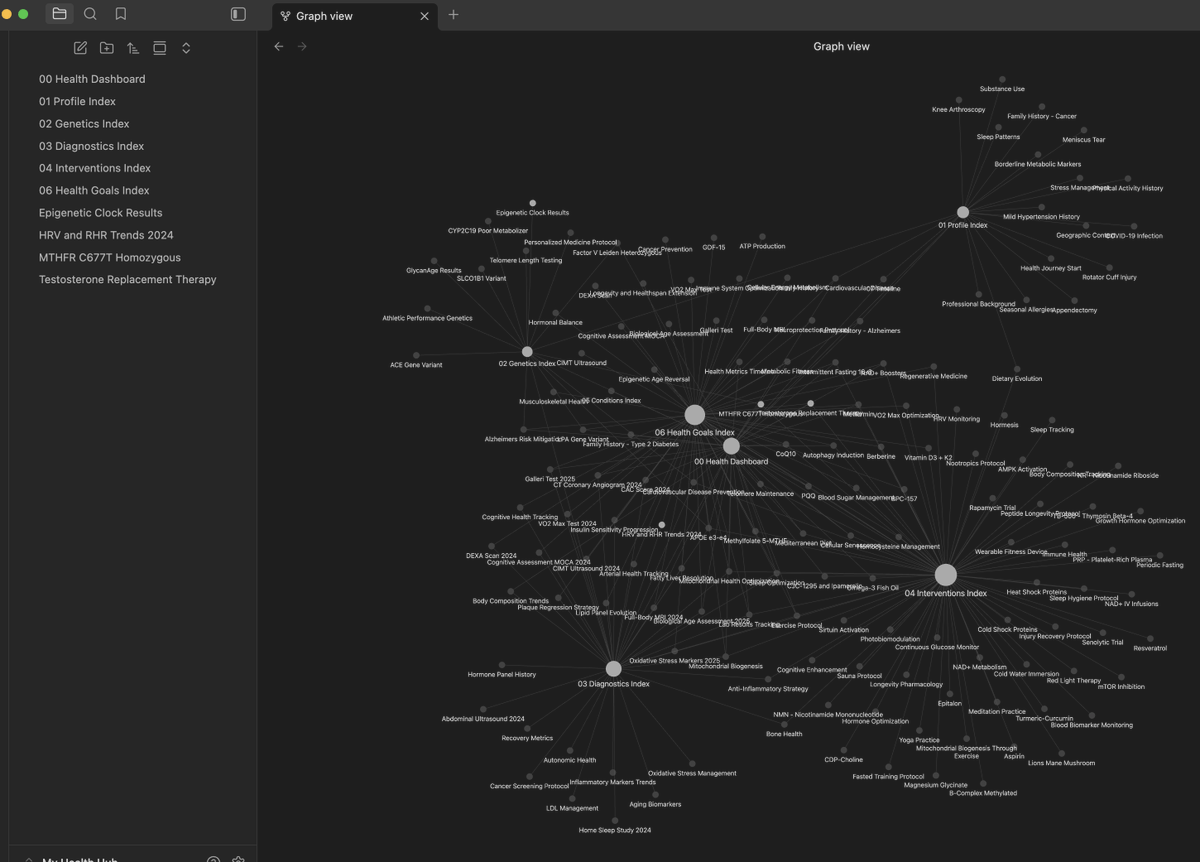Click the COVID-19 Infection graph node
Image resolution: width=1200 pixels, height=862 pixels.
(x=1134, y=226)
